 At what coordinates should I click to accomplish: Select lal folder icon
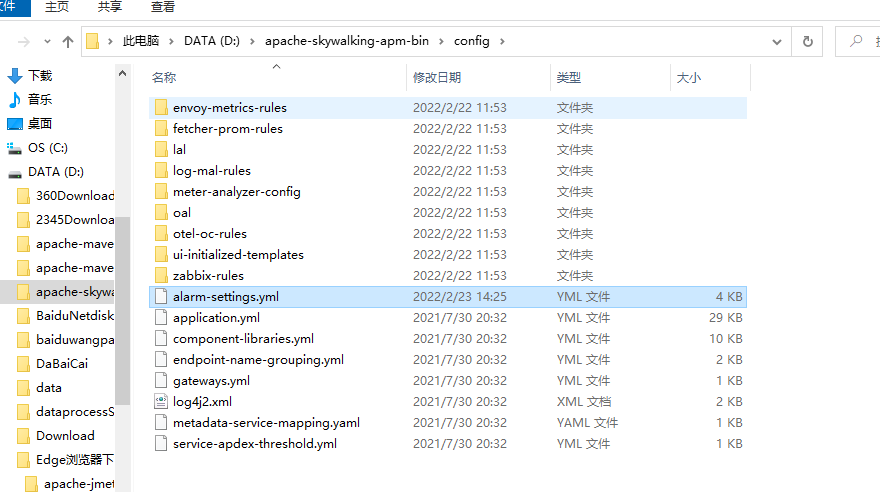tap(161, 150)
